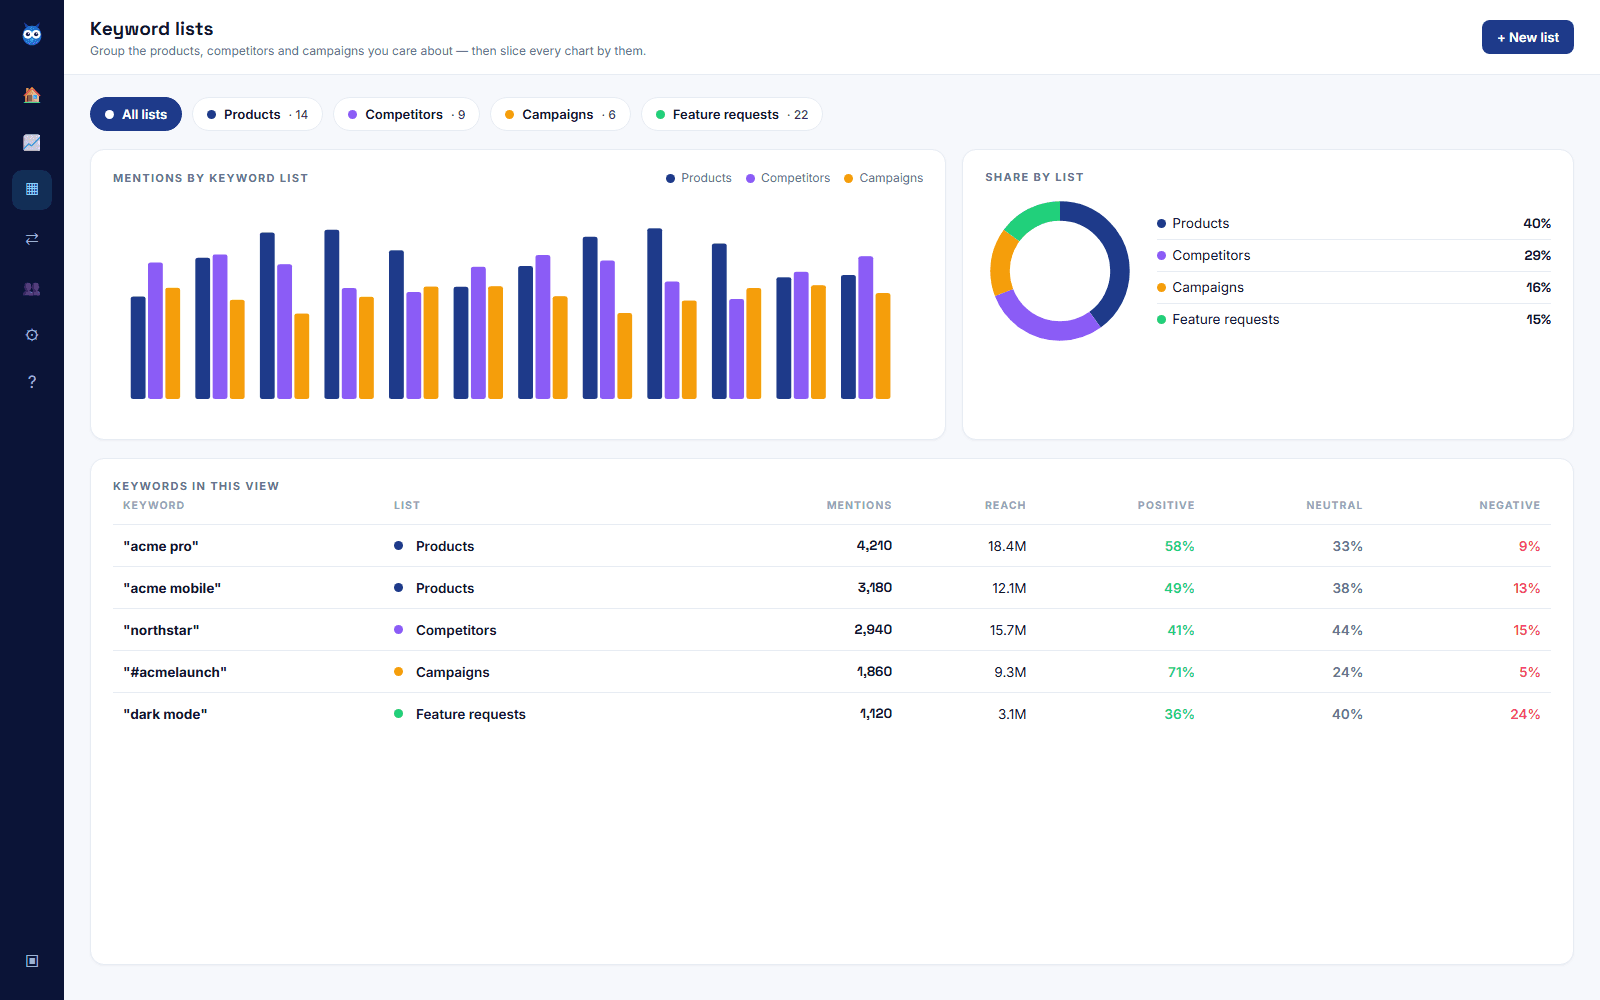1600x1000 pixels.
Task: Open the "dark mode" keyword row
Action: pyautogui.click(x=832, y=714)
